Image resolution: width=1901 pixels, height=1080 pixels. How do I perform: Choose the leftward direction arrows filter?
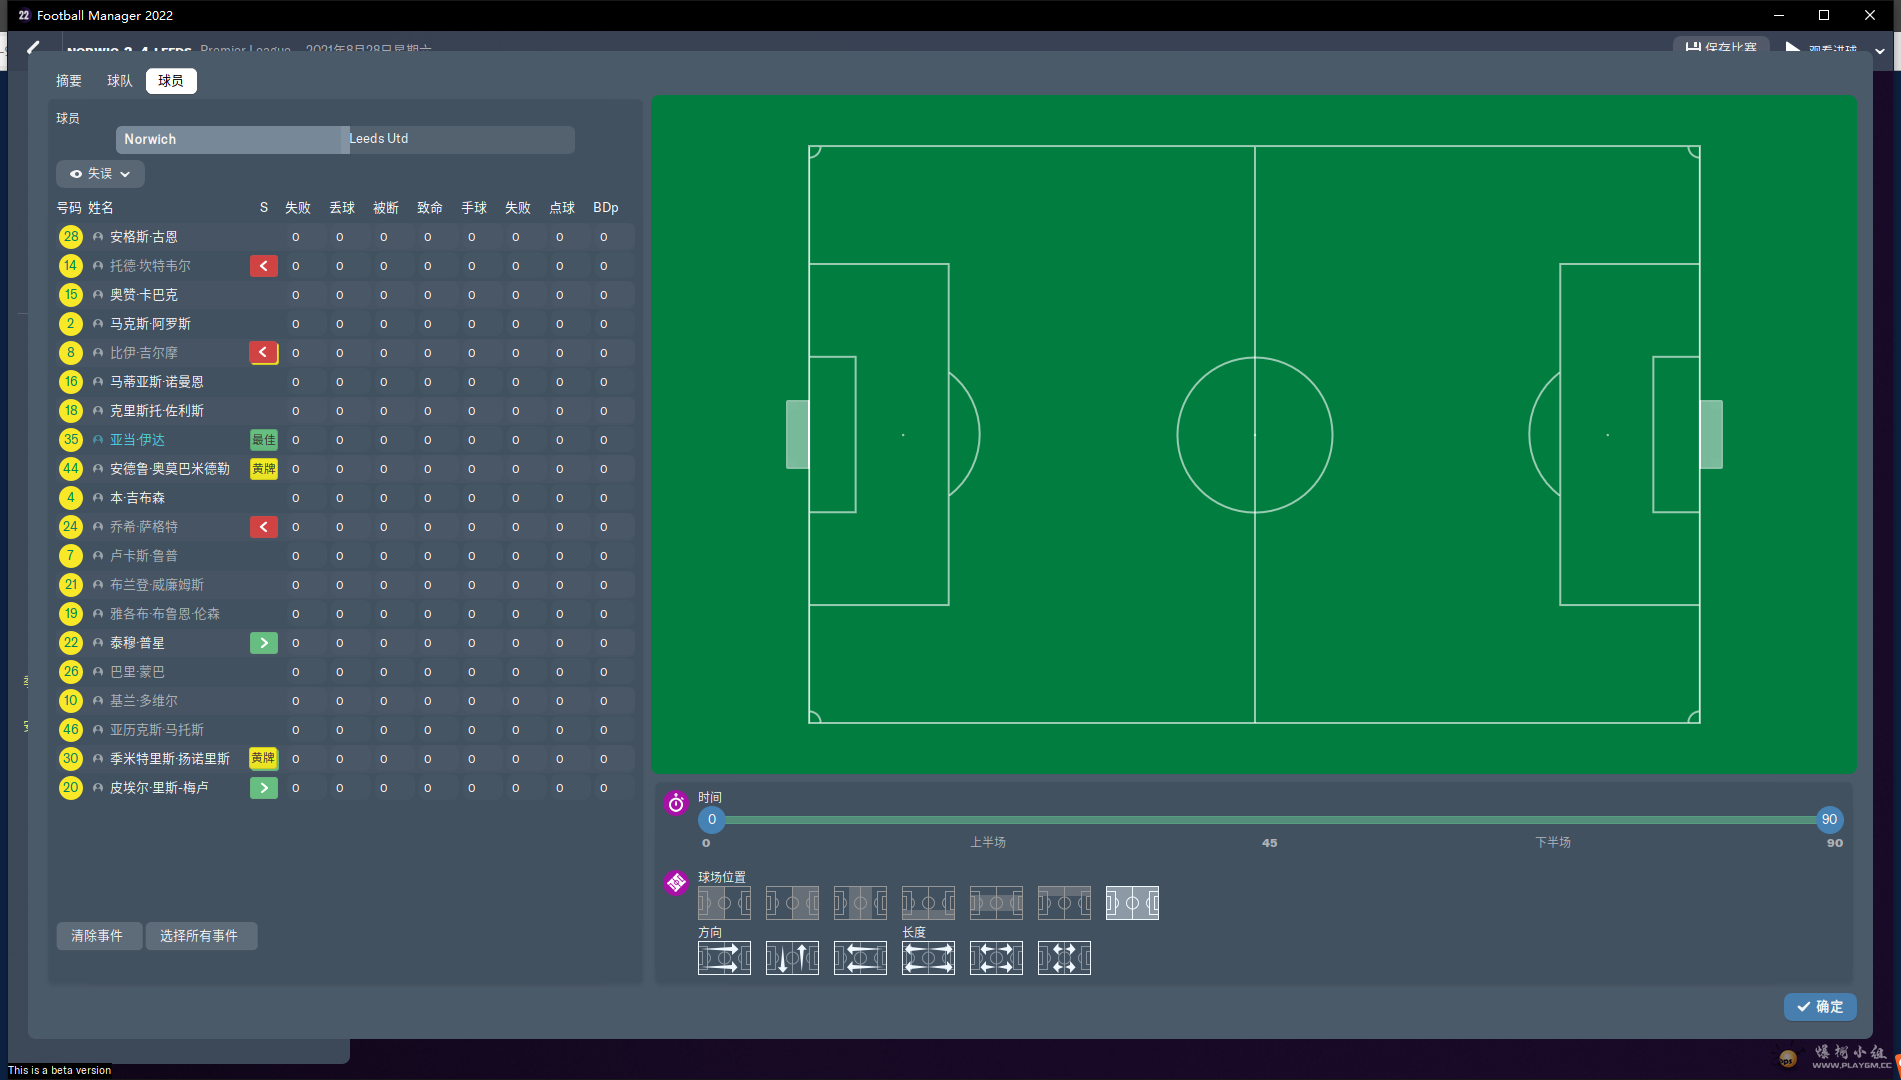point(860,958)
